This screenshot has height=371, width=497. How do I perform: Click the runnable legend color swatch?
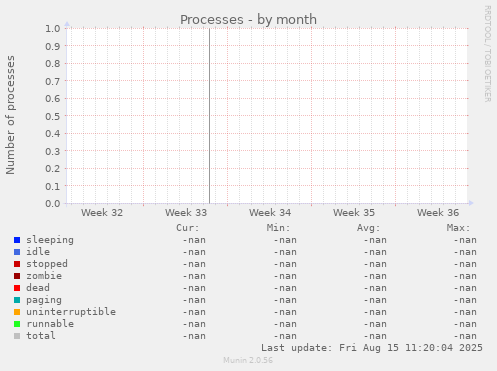(x=17, y=324)
